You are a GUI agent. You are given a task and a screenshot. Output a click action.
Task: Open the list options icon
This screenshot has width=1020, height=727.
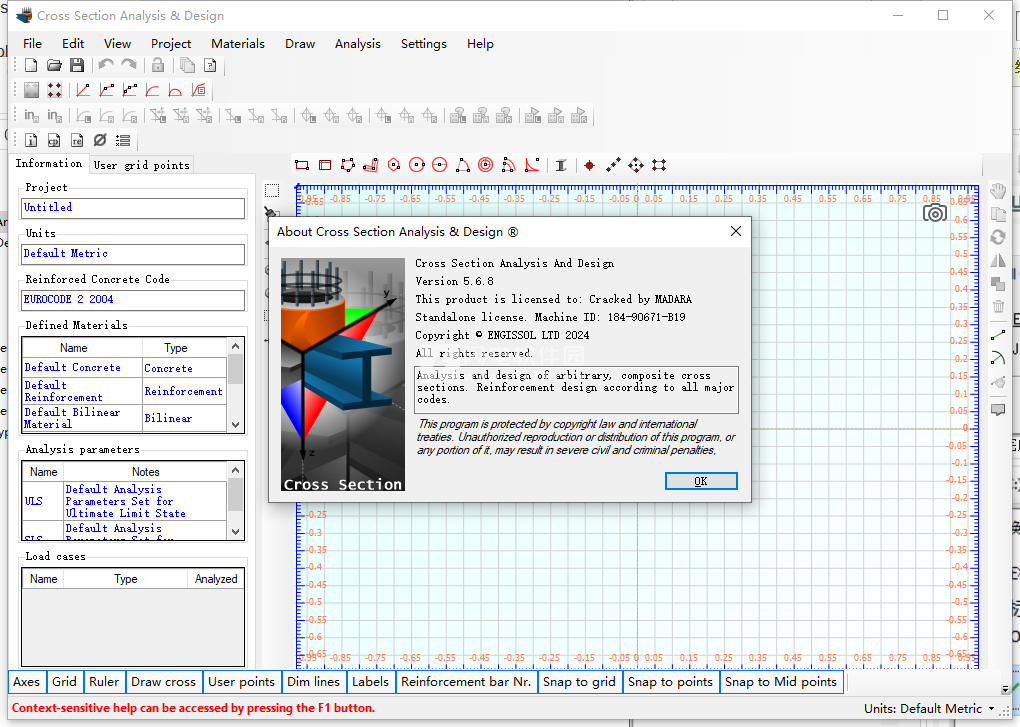pyautogui.click(x=123, y=140)
